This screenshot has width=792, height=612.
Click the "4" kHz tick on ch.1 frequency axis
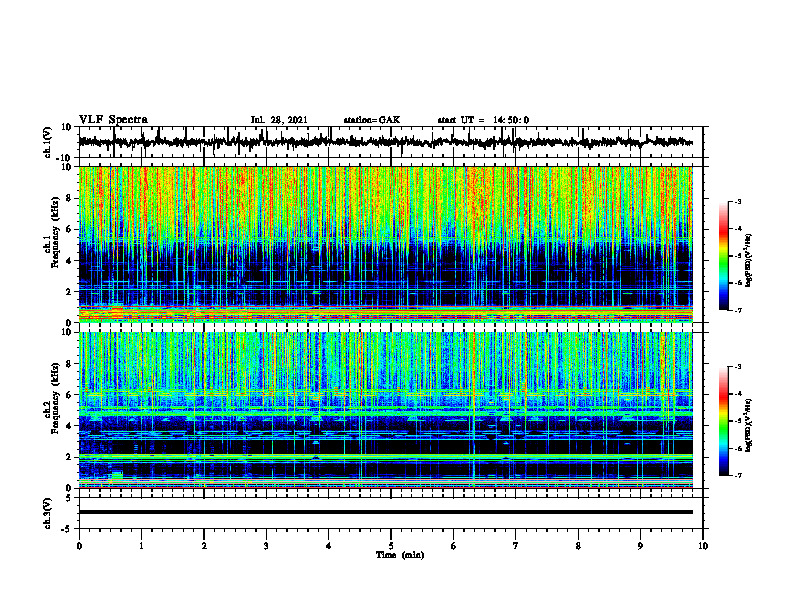click(70, 261)
